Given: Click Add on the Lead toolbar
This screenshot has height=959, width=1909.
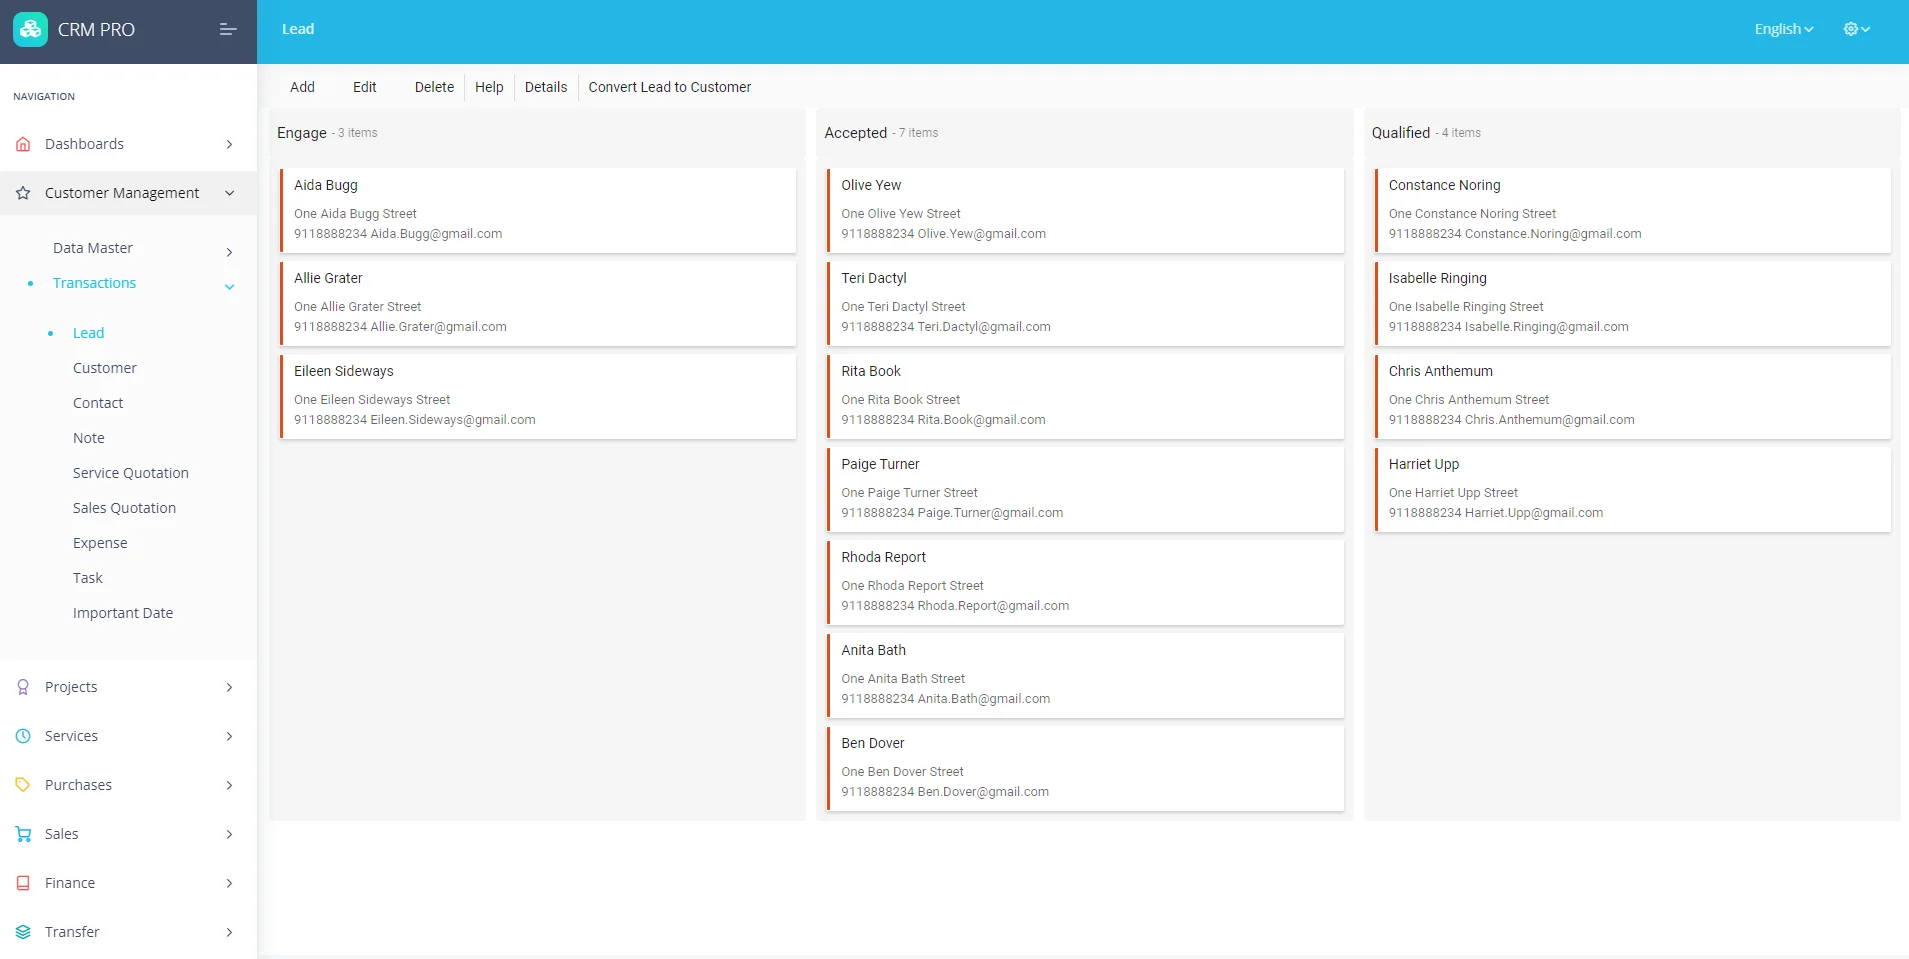Looking at the screenshot, I should point(301,87).
